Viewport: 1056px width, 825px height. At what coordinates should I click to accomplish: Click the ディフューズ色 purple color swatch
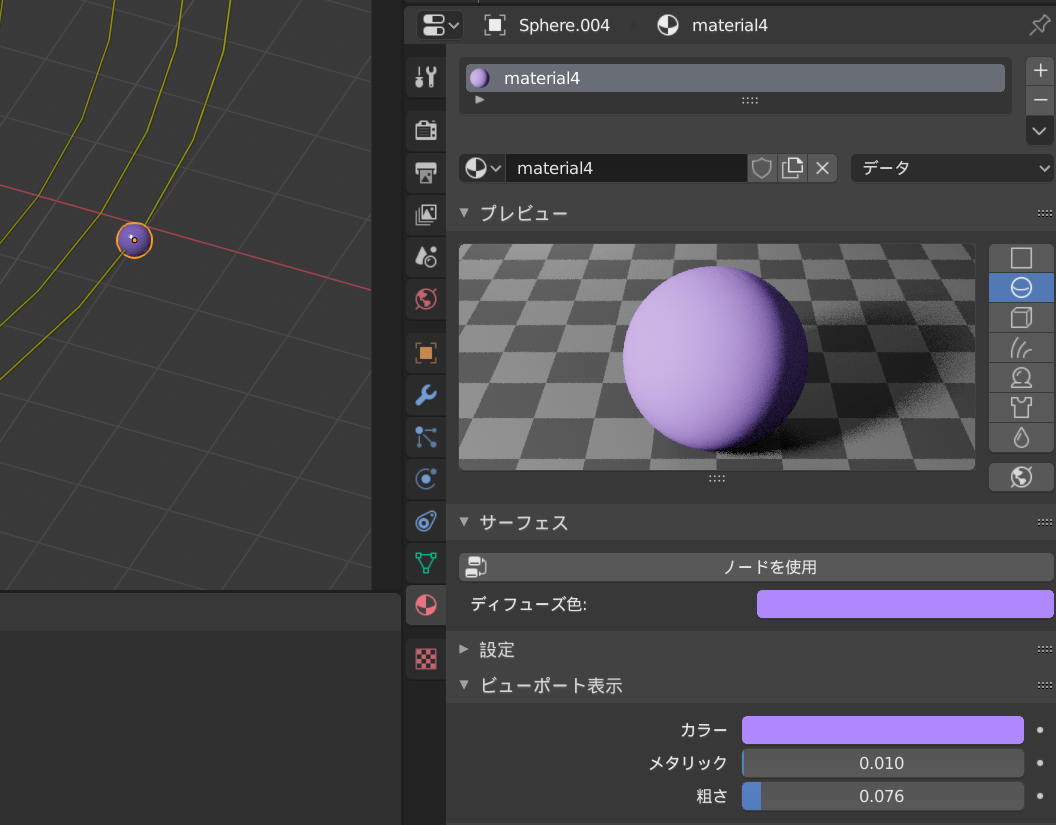904,604
